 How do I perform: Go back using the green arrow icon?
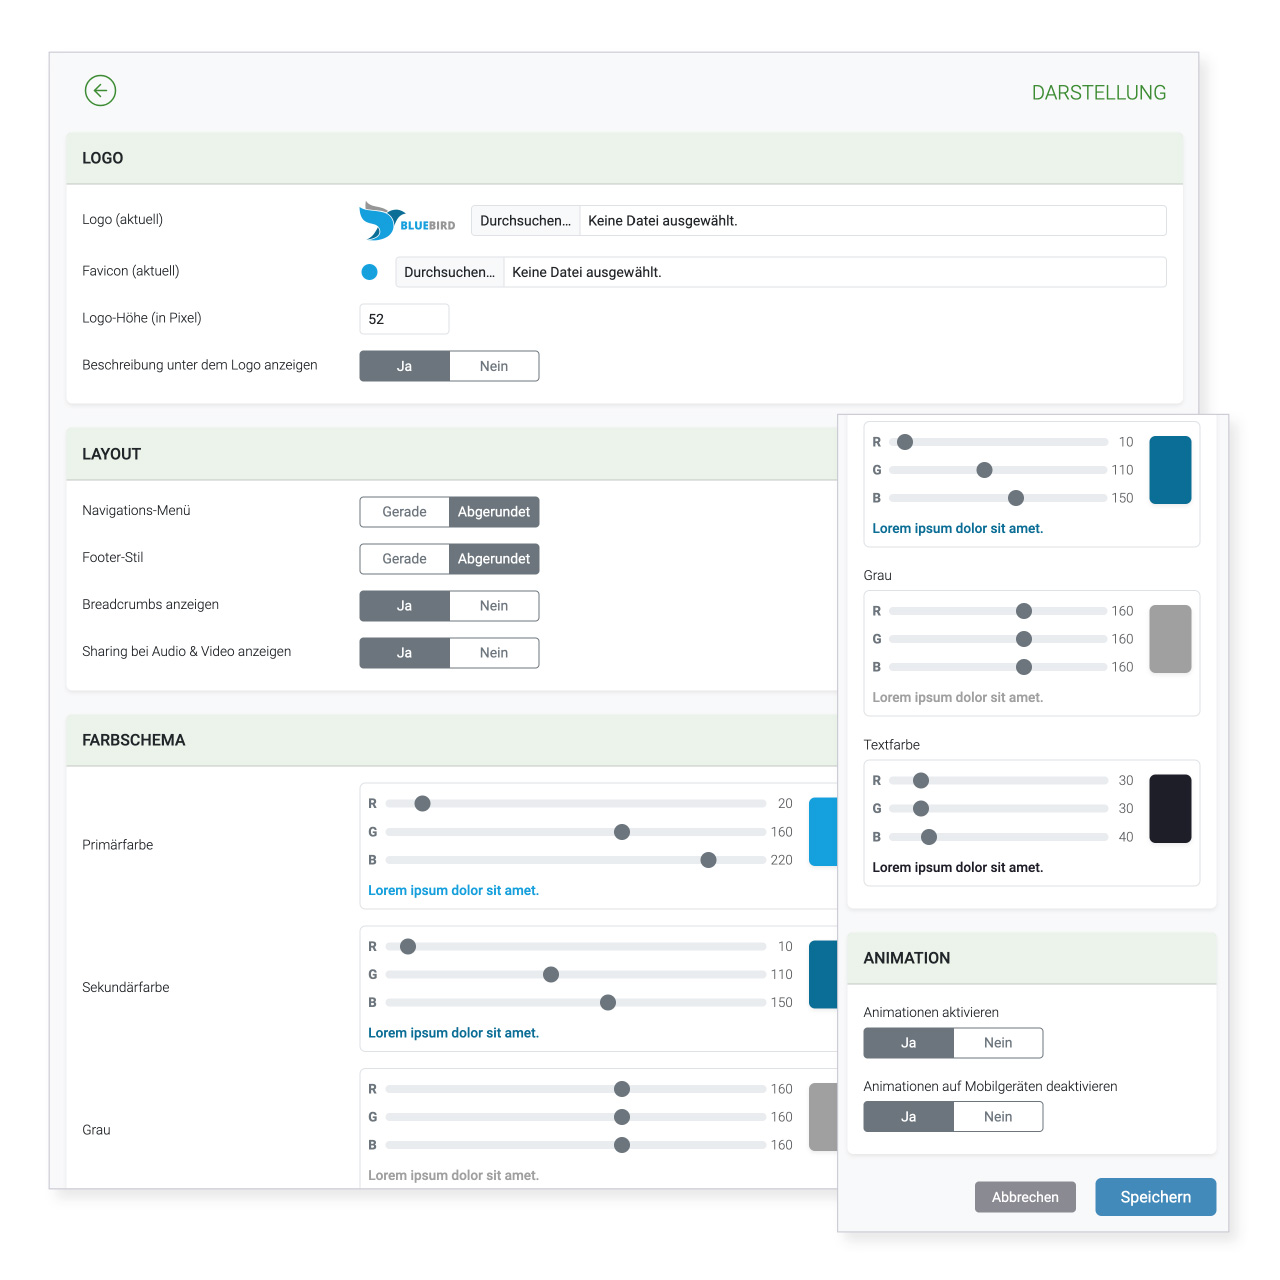pos(100,91)
